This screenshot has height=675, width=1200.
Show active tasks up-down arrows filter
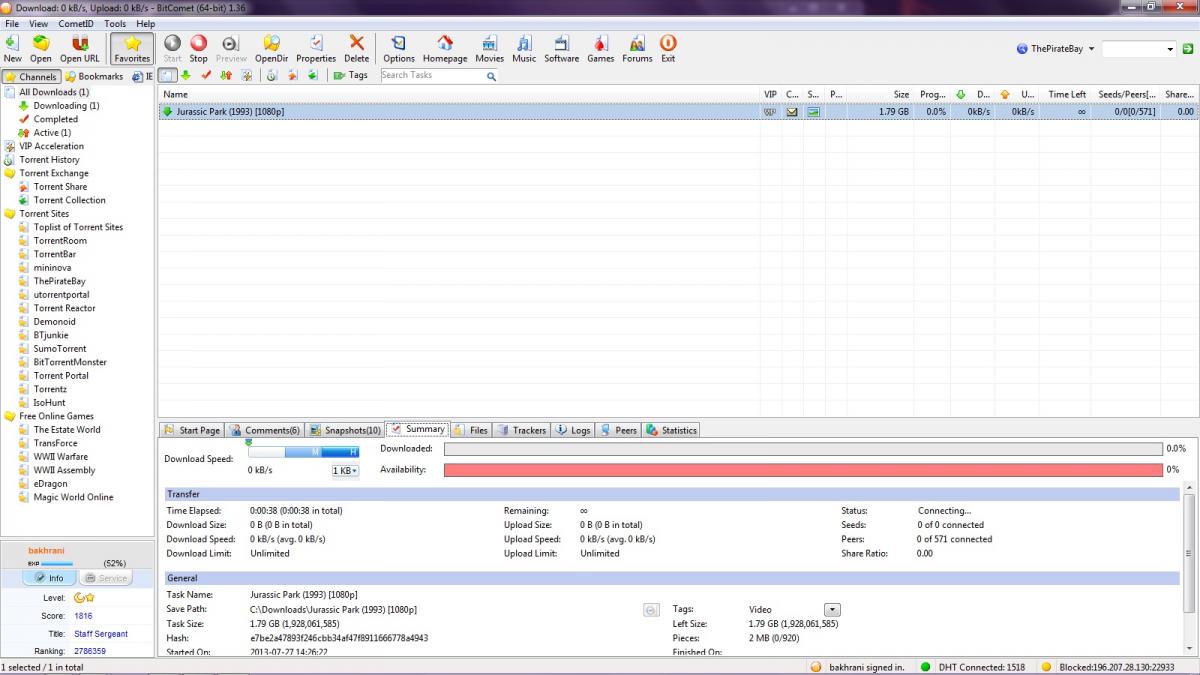coord(226,75)
